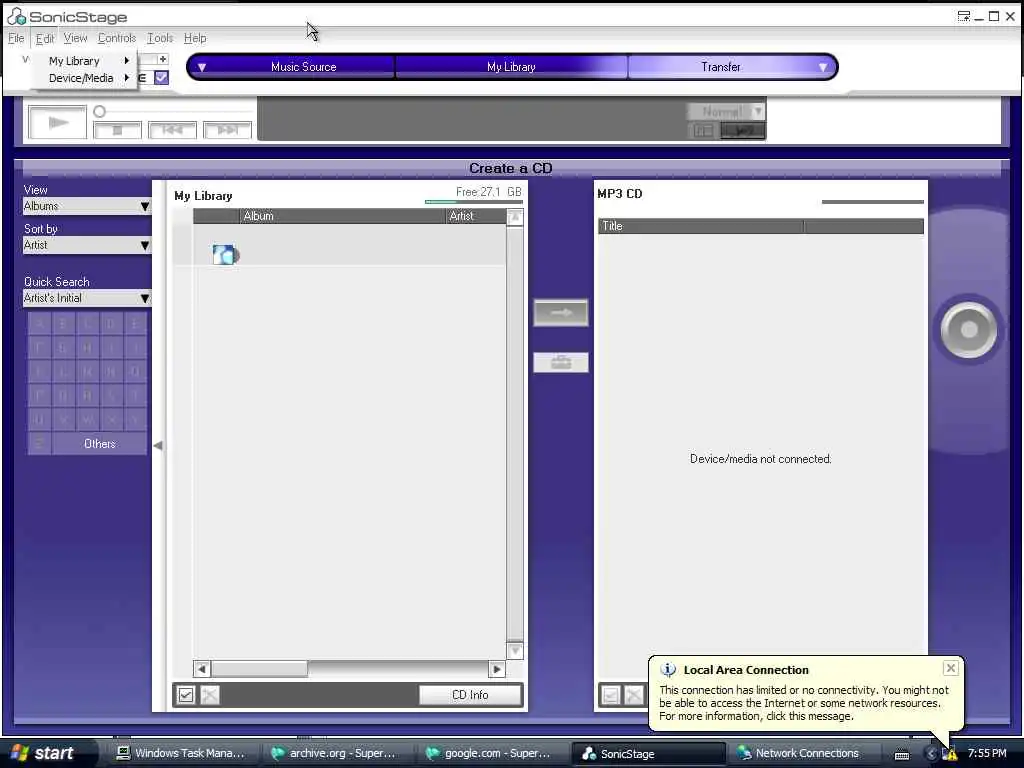This screenshot has height=768, width=1024.
Task: Click the SonicStage compact mode title bar icon
Action: (x=964, y=17)
